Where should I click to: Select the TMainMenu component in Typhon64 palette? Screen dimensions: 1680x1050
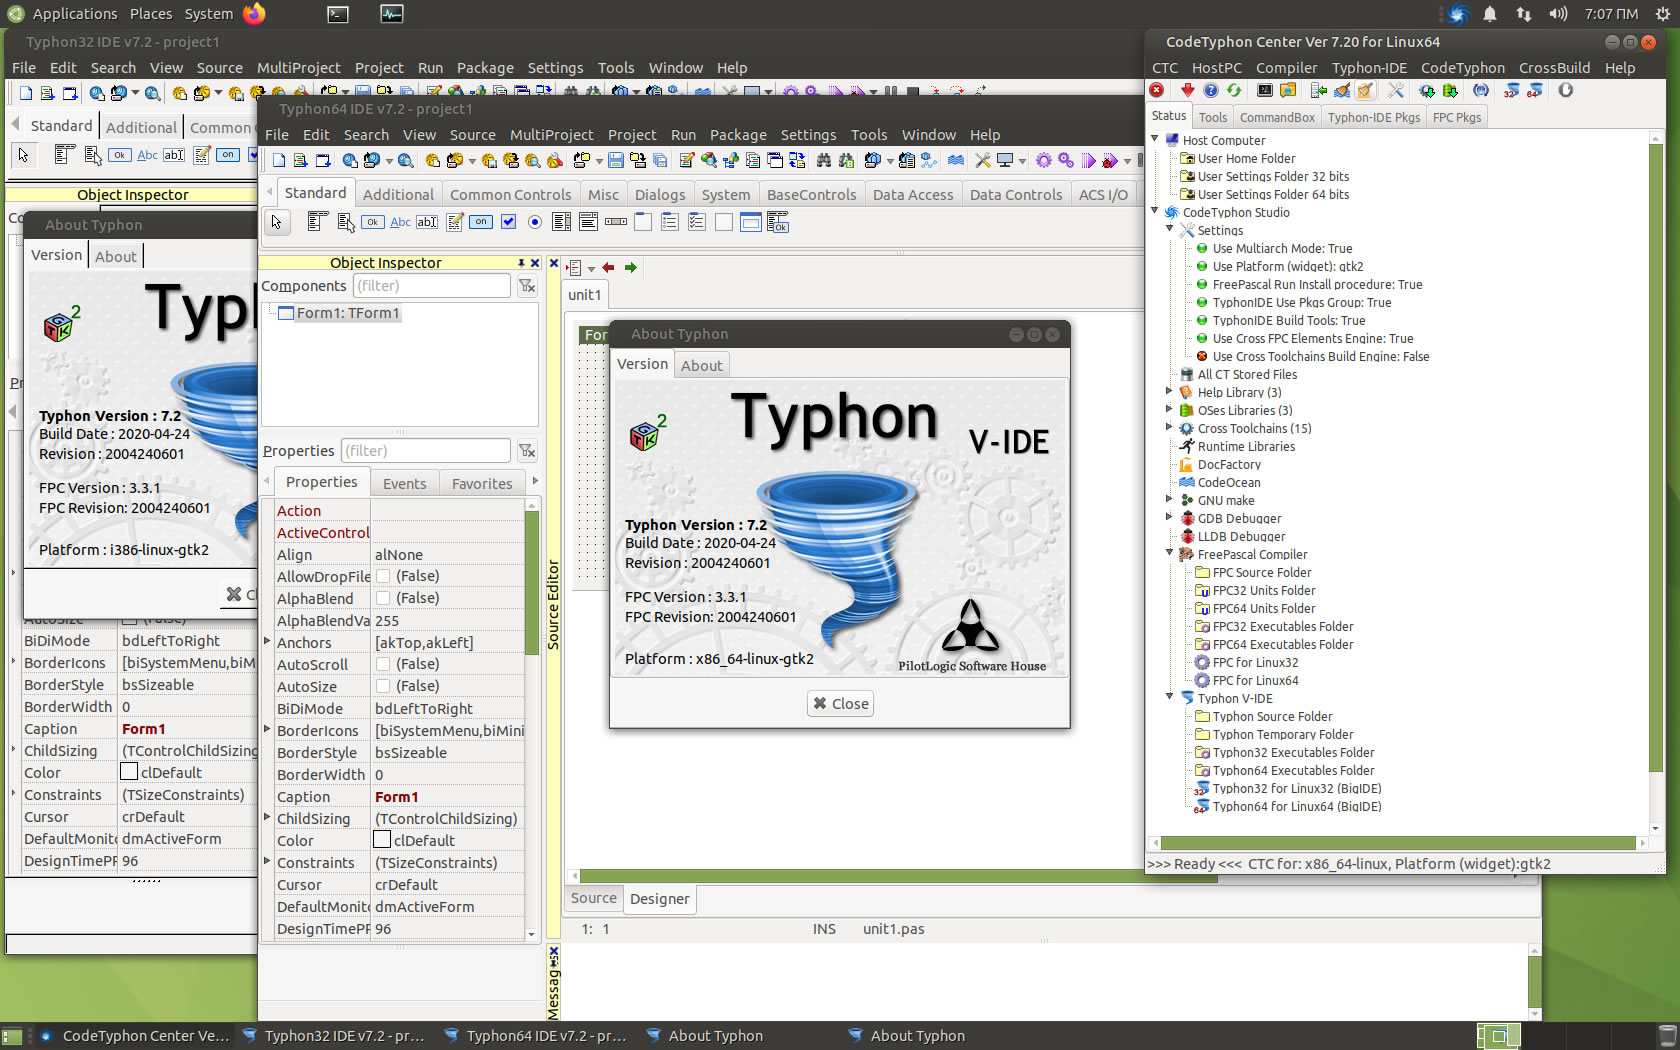click(x=317, y=222)
